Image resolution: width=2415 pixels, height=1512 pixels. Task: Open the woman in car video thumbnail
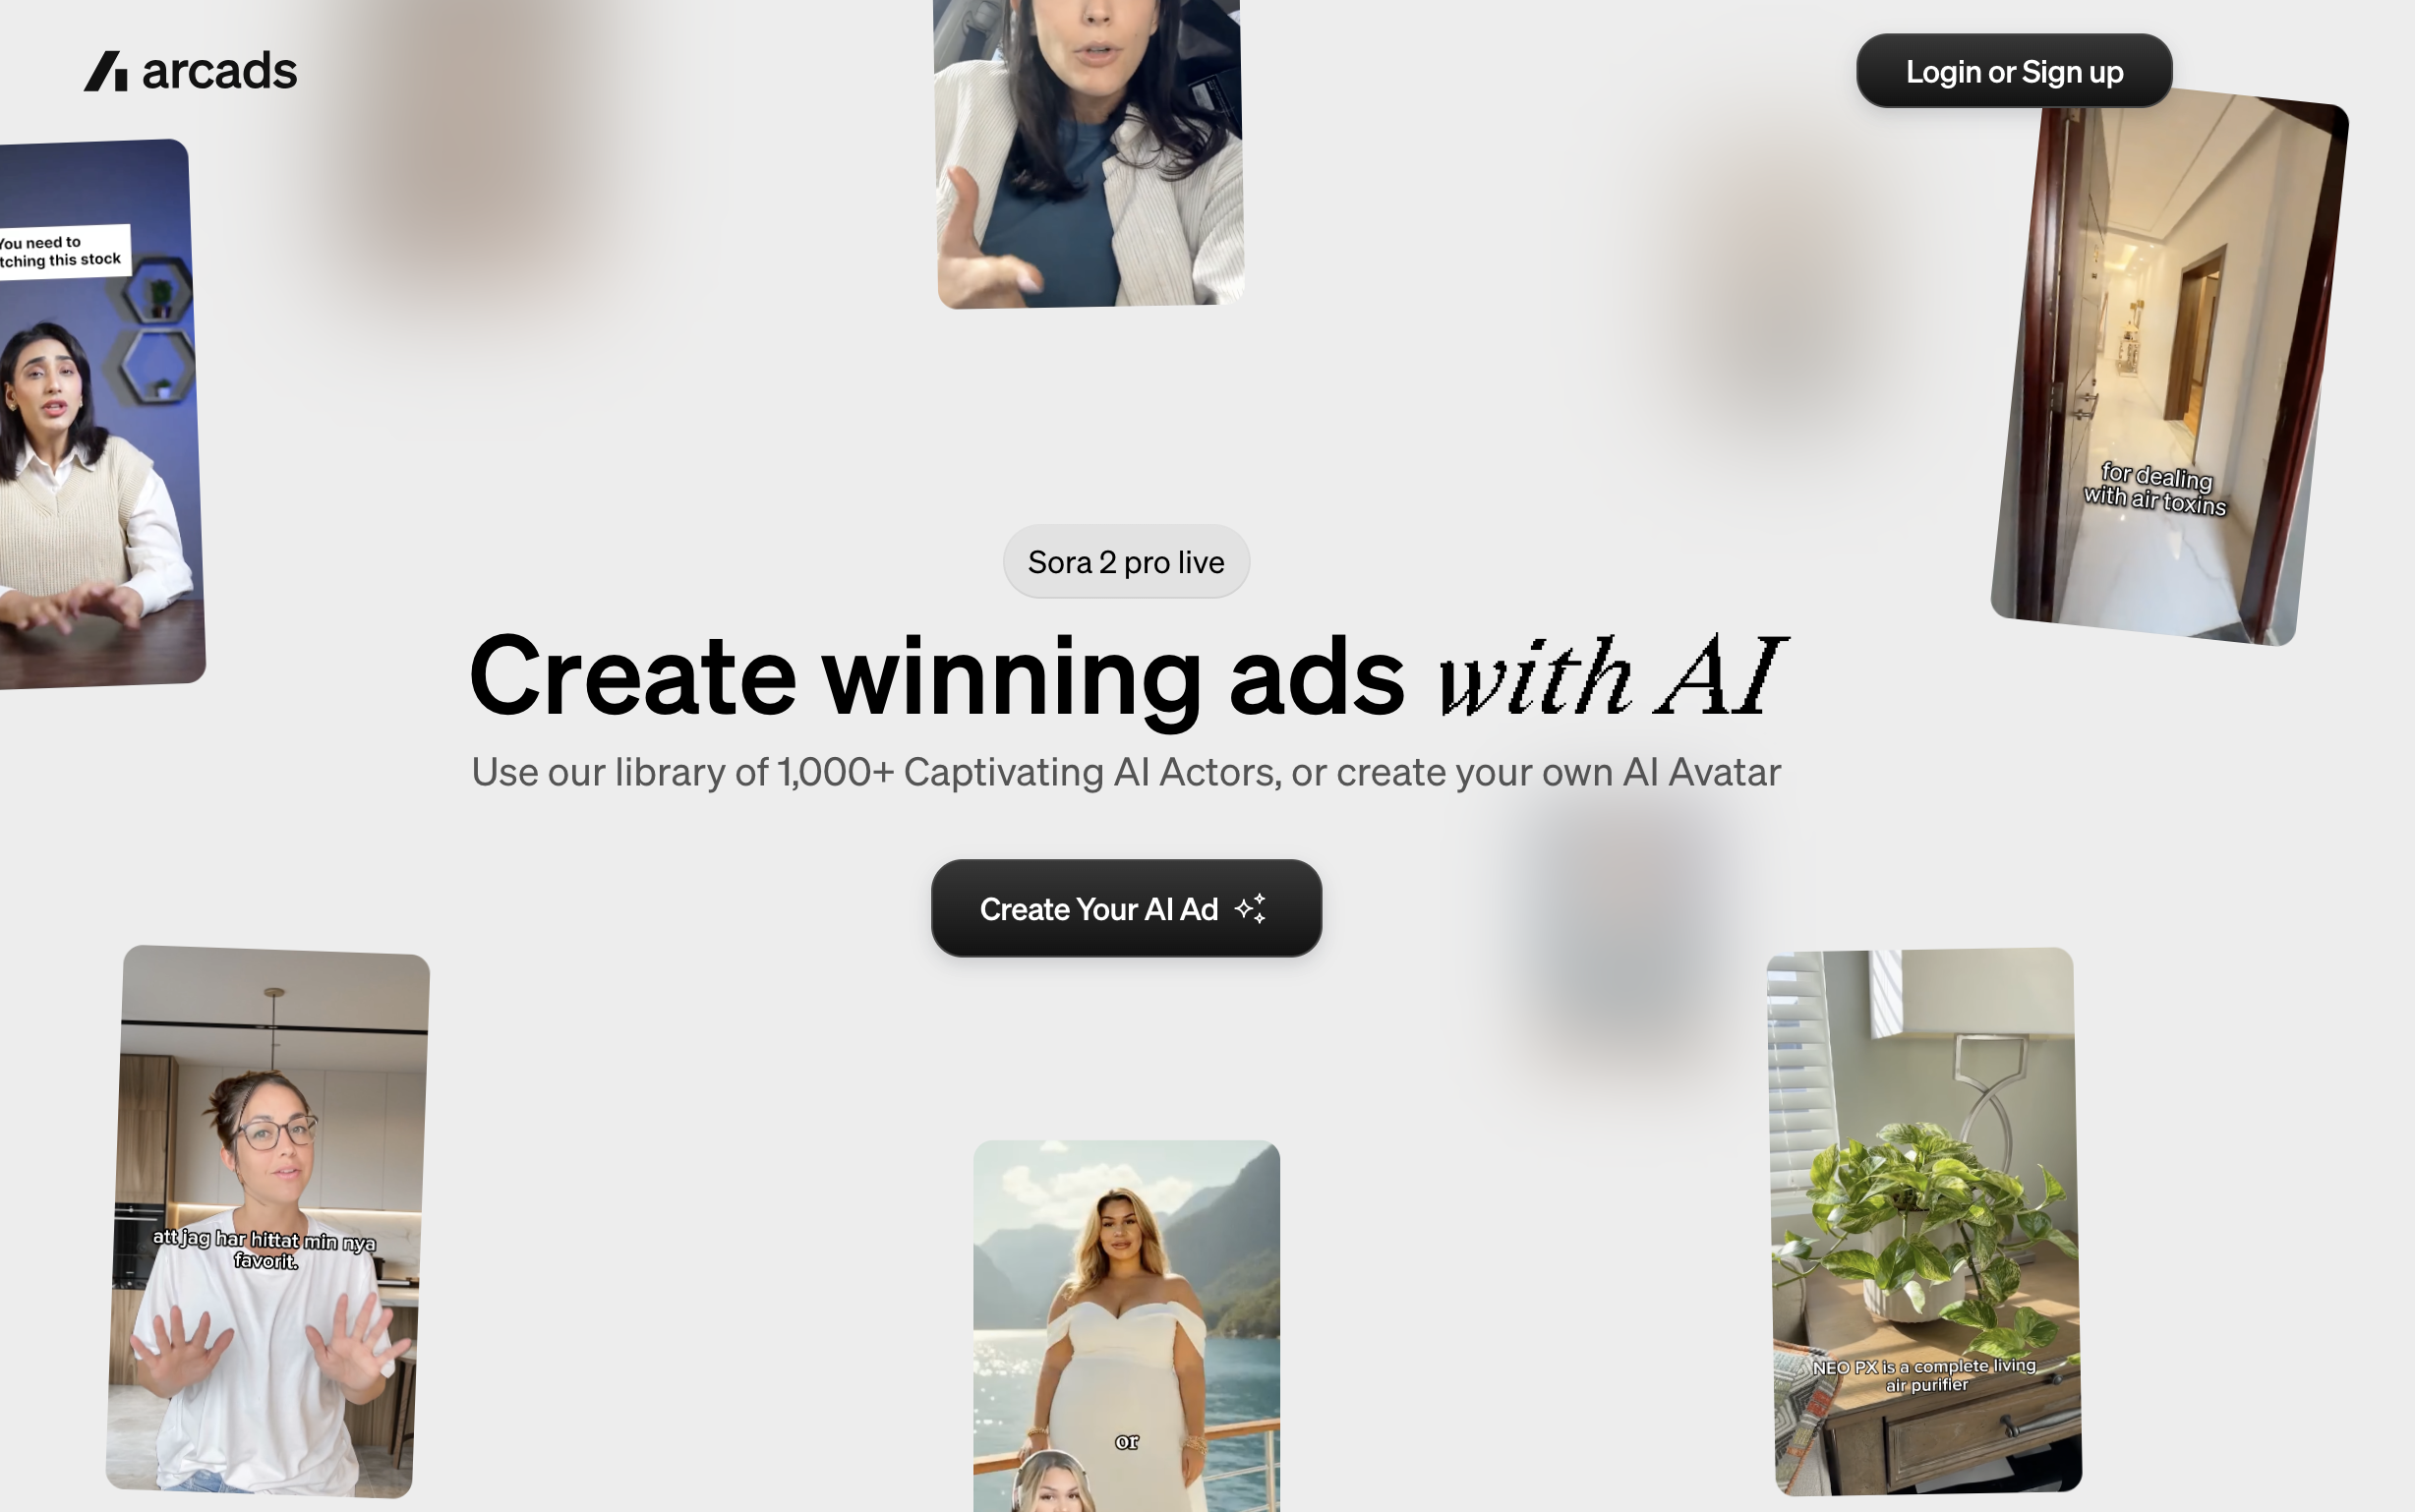pos(1089,152)
